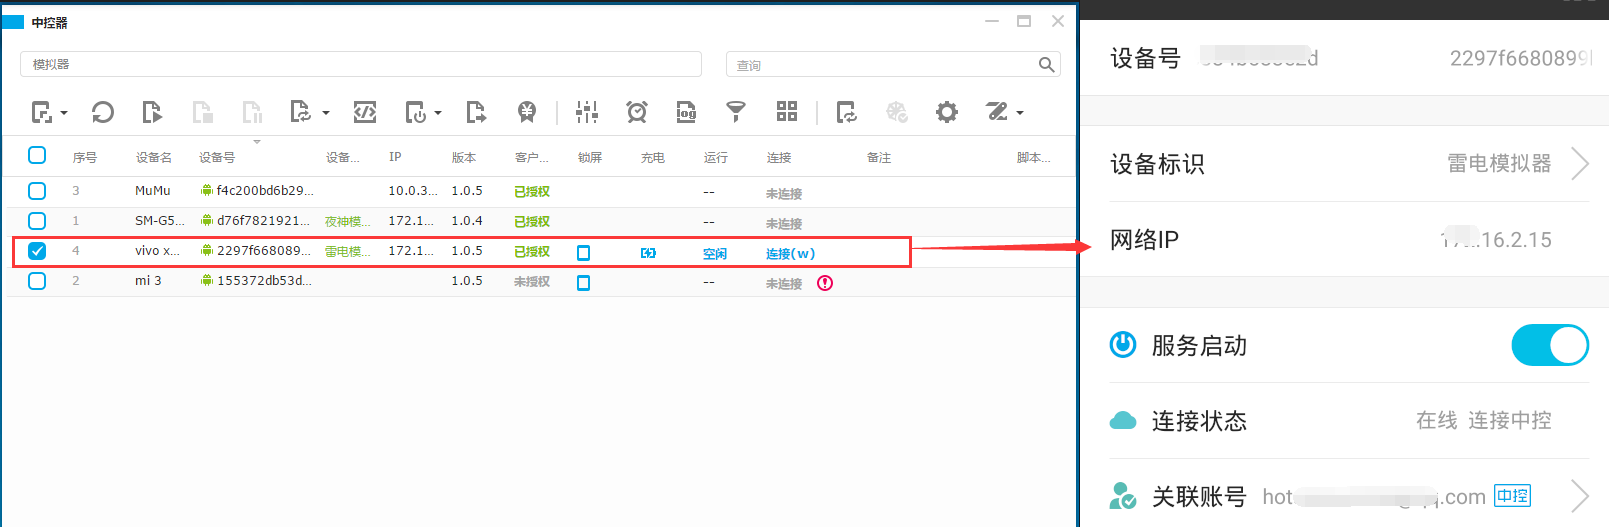Click the alarm clock scheduler icon

(637, 112)
